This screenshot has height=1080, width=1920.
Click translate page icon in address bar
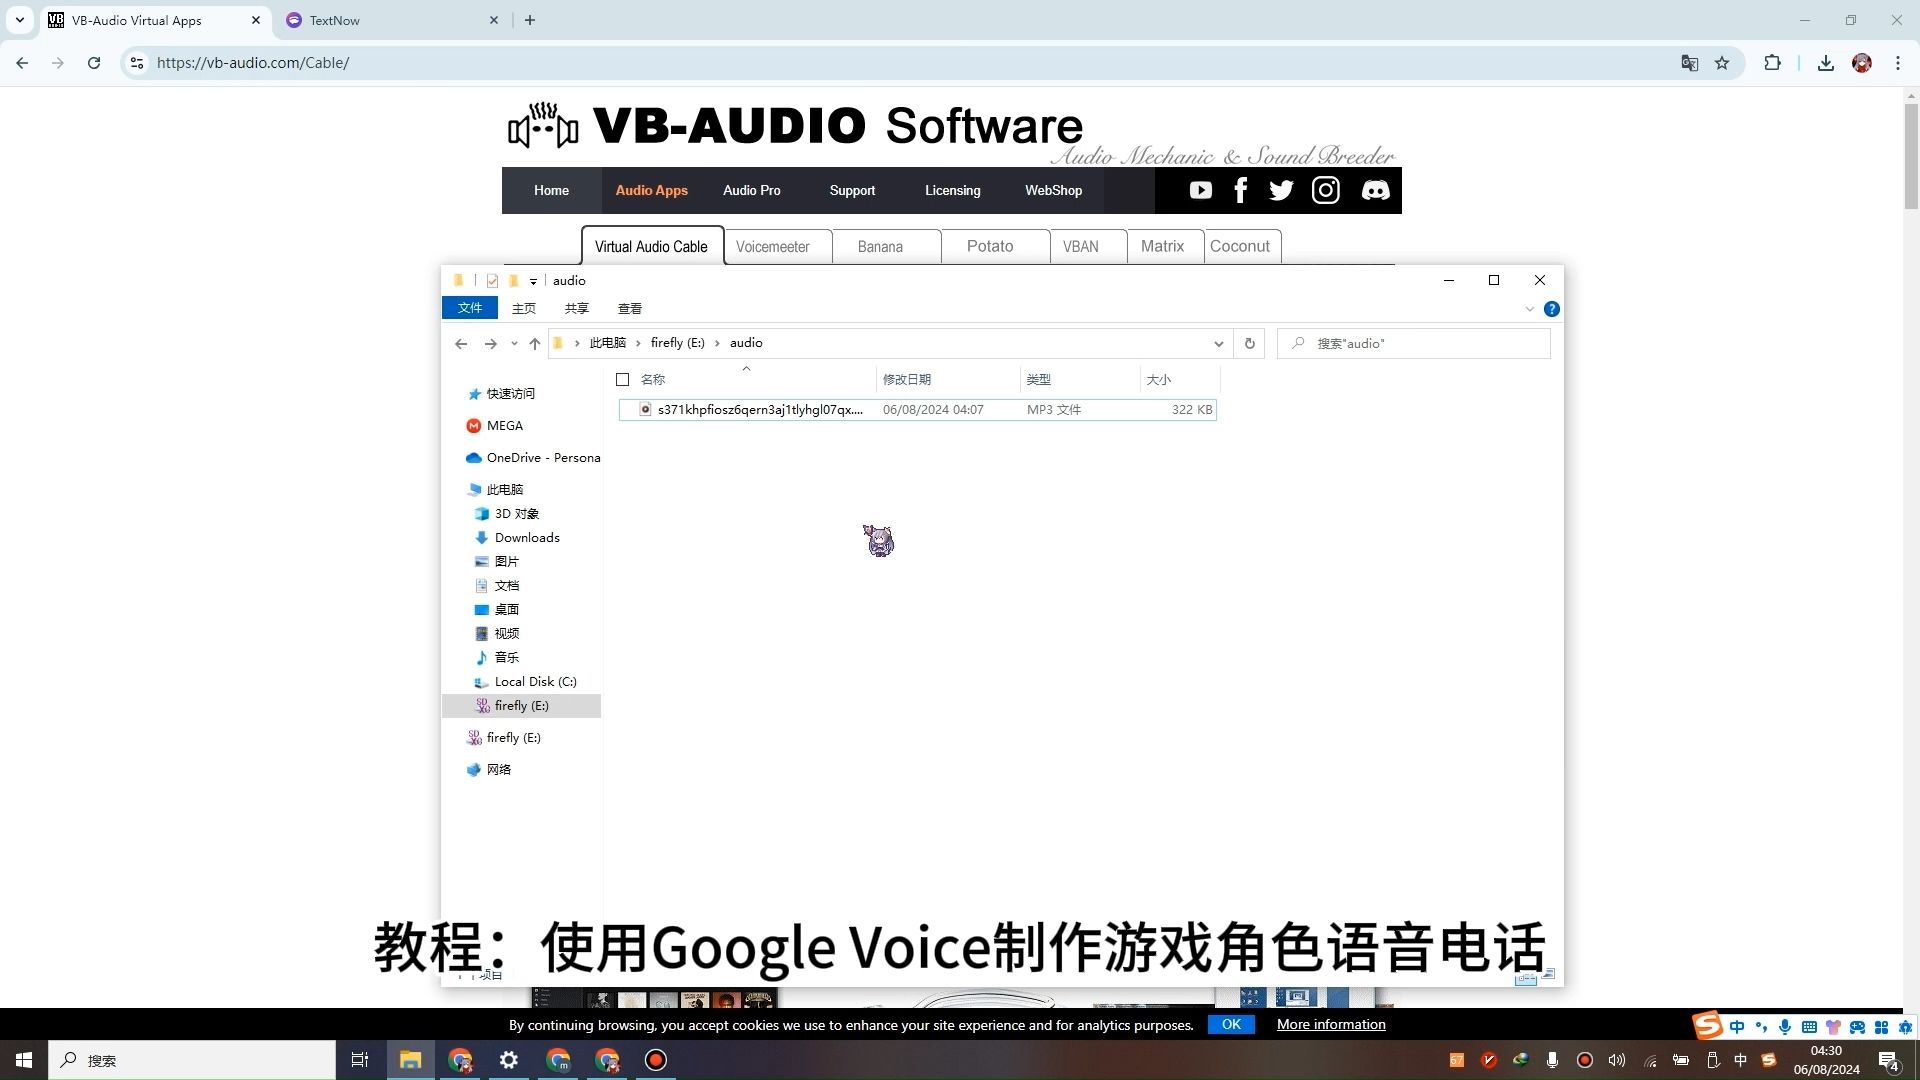click(1690, 63)
